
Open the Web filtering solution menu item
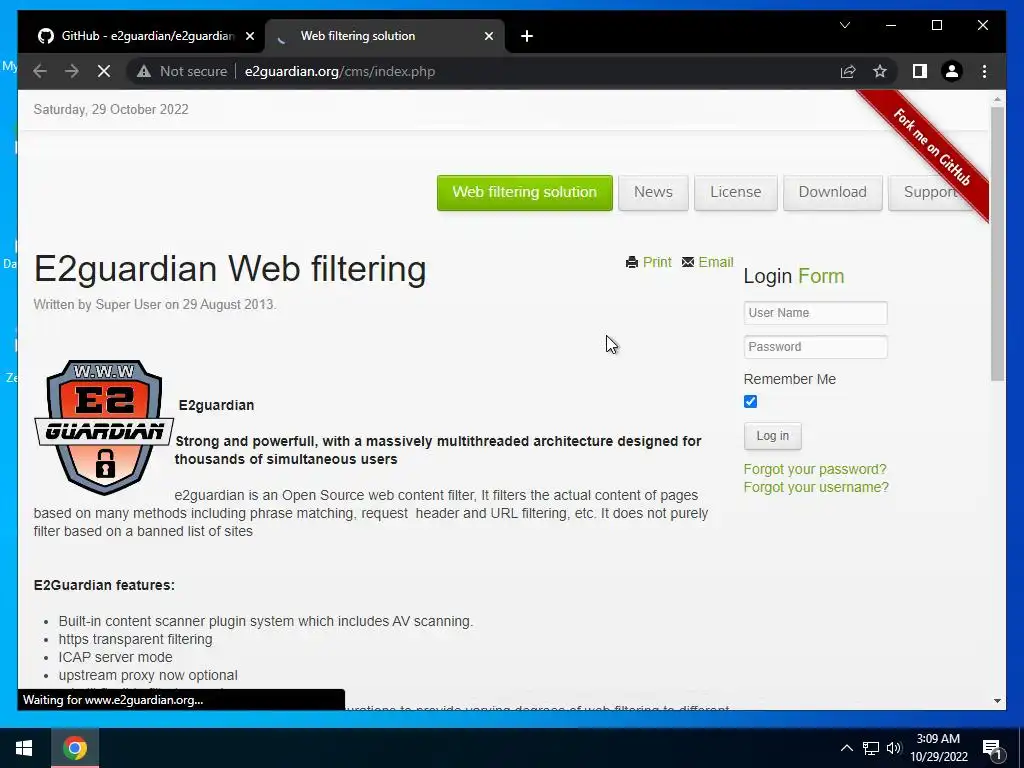(524, 193)
